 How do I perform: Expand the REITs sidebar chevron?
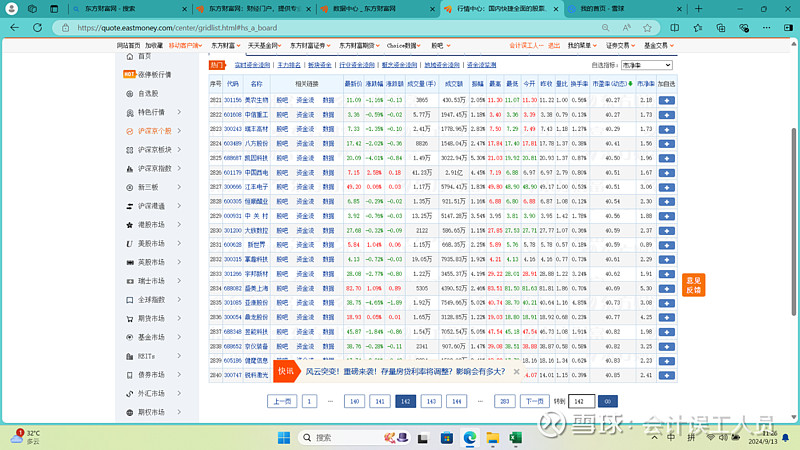coord(179,356)
